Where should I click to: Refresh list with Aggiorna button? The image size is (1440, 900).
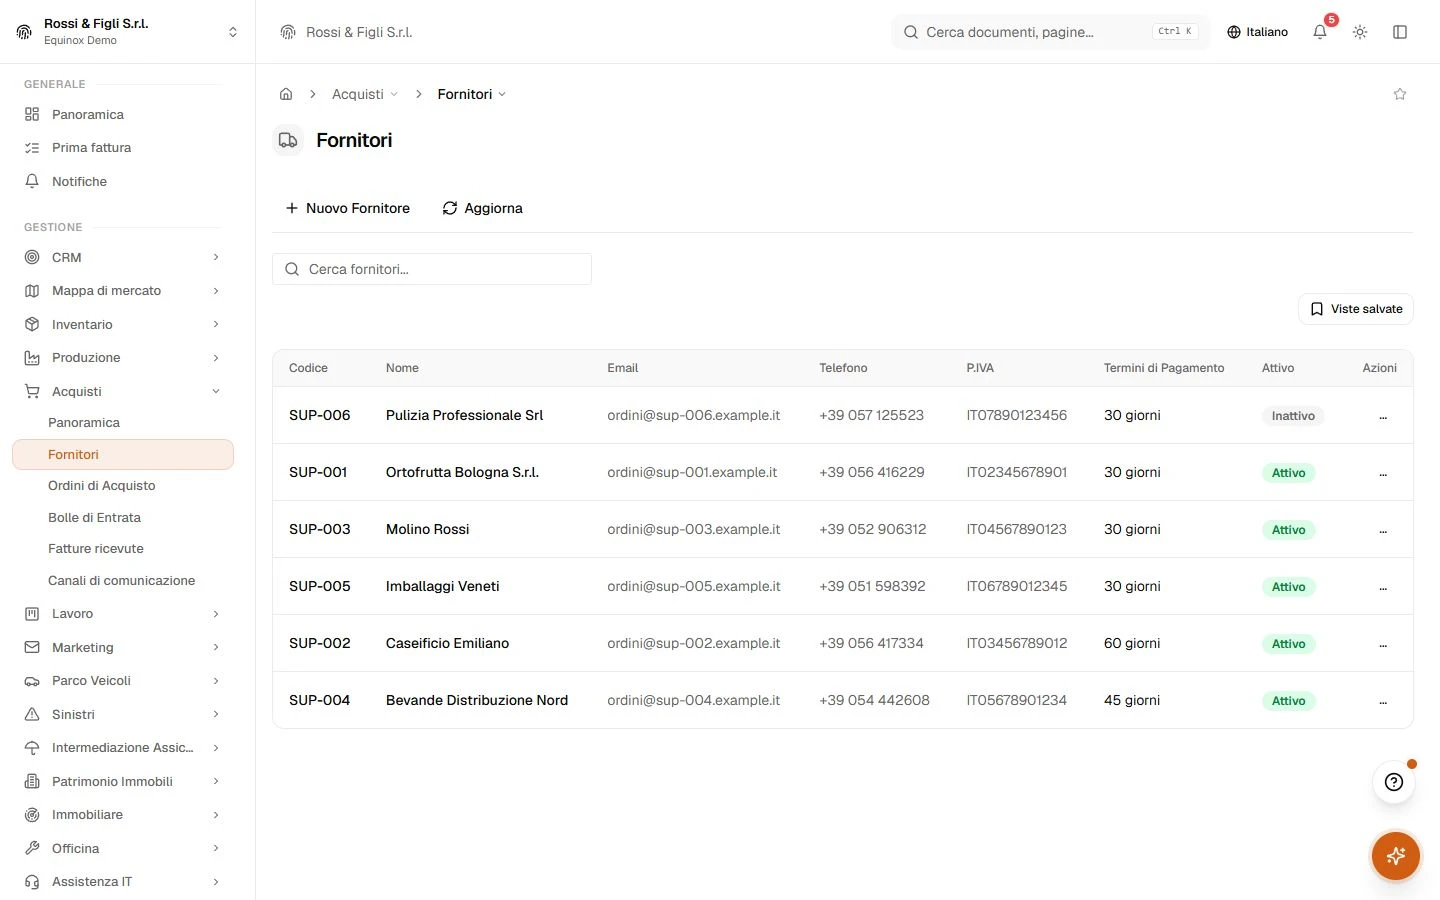tap(483, 208)
